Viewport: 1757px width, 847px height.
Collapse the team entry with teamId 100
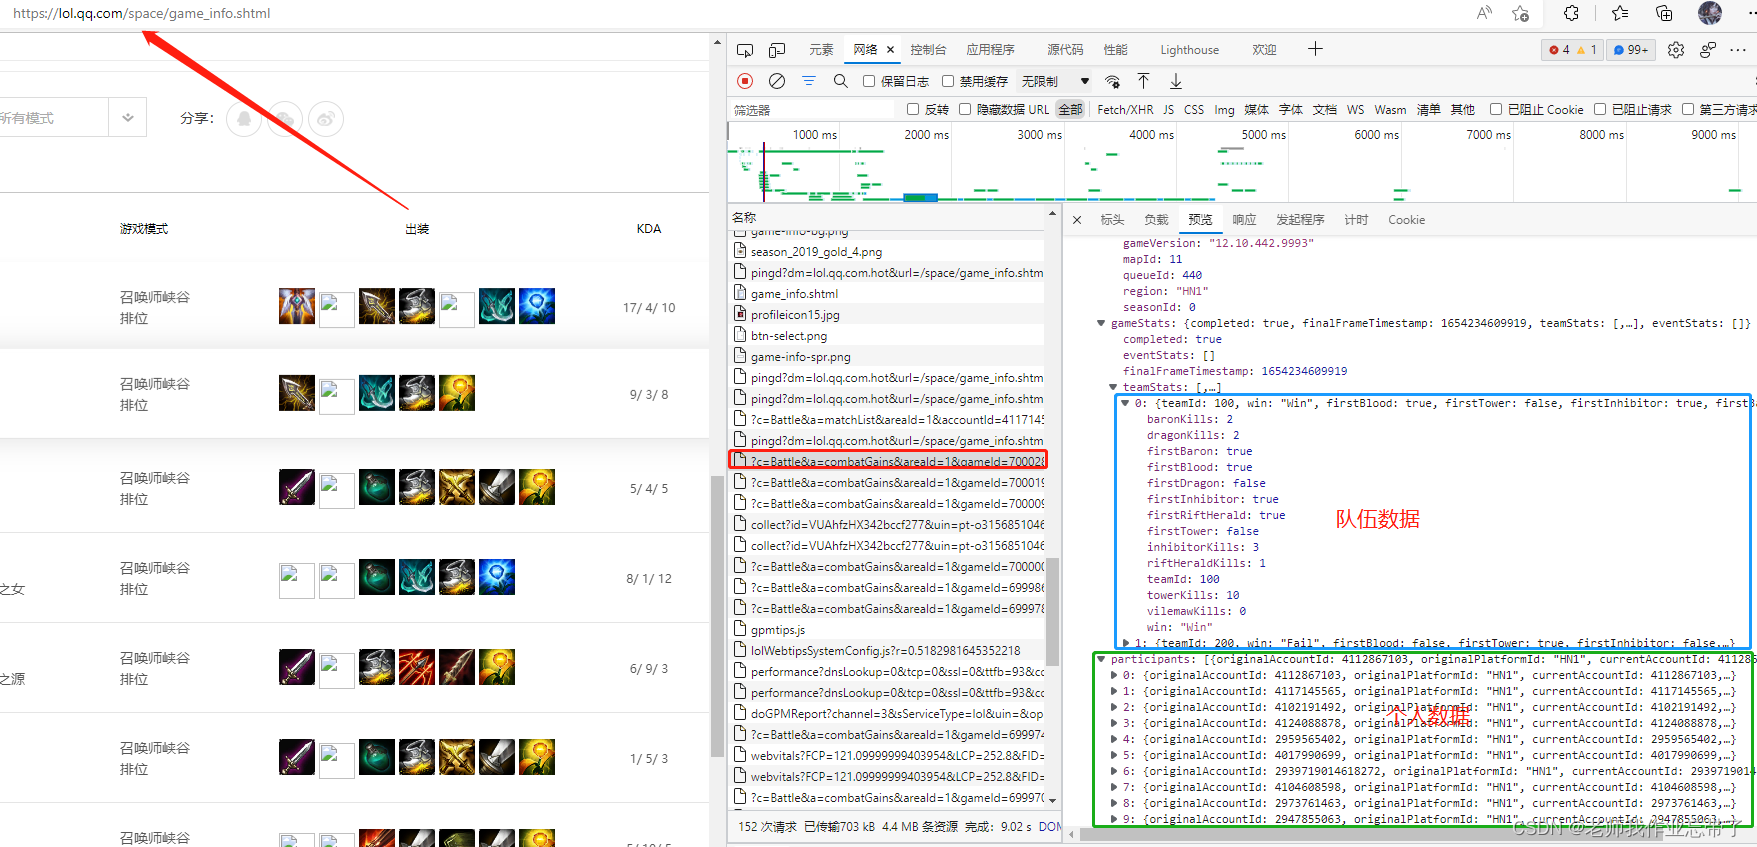1125,403
